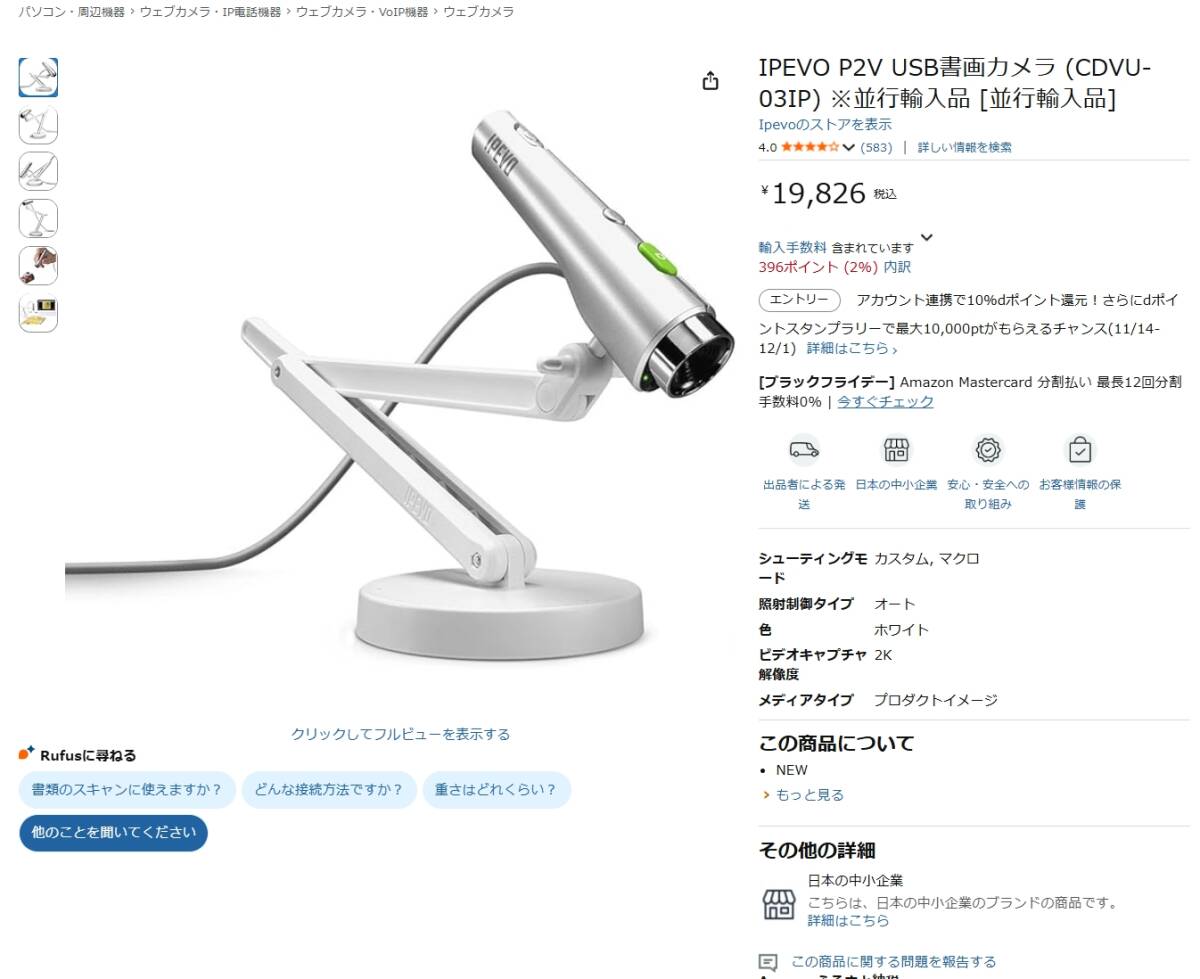Image resolution: width=1200 pixels, height=979 pixels.
Task: Click the customer information protection bag icon
Action: [x=1080, y=450]
